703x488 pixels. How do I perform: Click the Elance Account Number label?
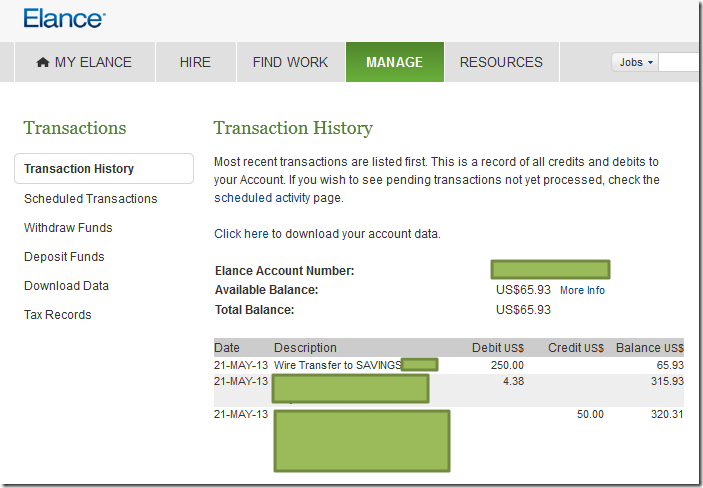pos(285,271)
